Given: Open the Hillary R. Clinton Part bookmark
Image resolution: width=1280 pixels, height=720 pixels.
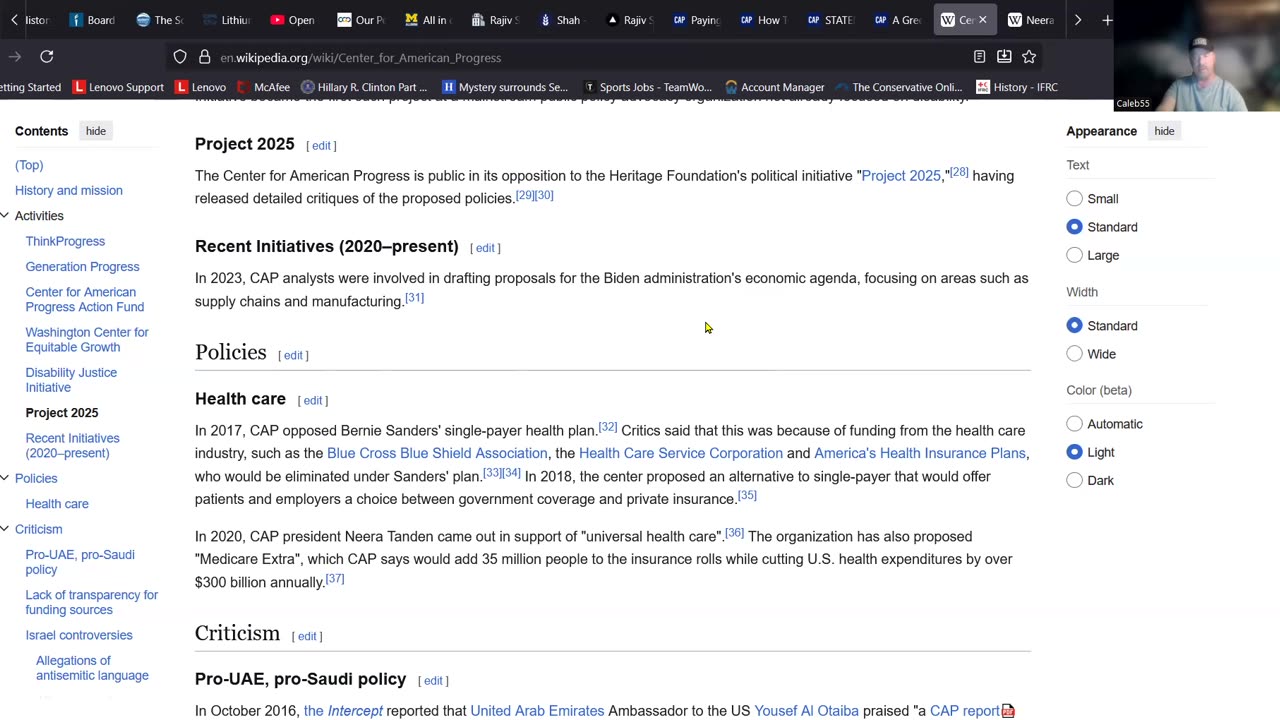Looking at the screenshot, I should pos(364,87).
